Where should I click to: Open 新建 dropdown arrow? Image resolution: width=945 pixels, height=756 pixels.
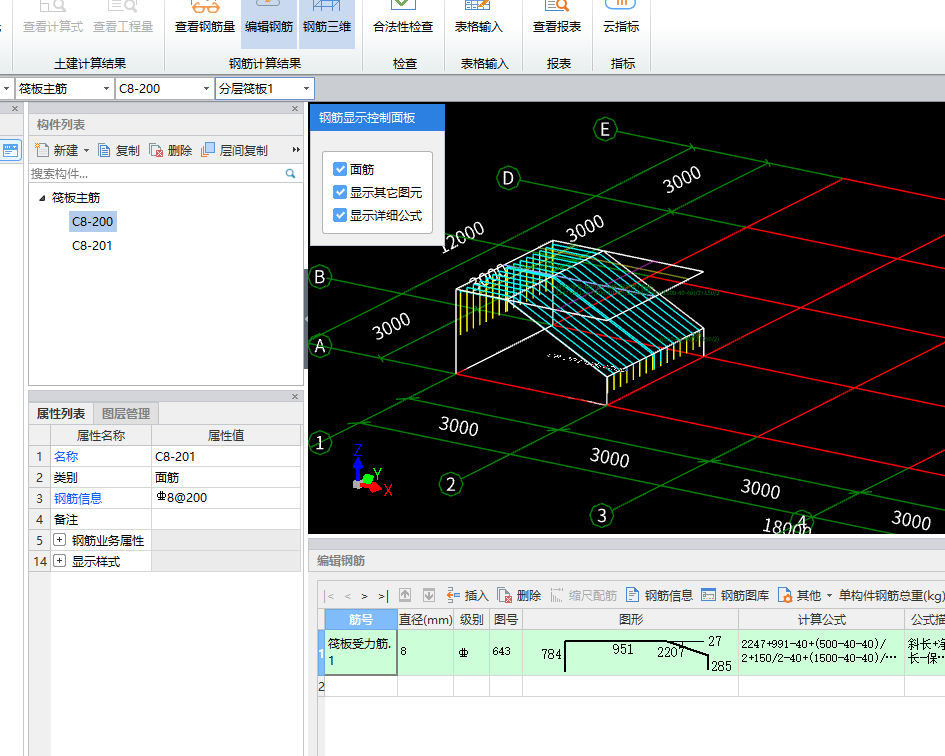coord(86,150)
